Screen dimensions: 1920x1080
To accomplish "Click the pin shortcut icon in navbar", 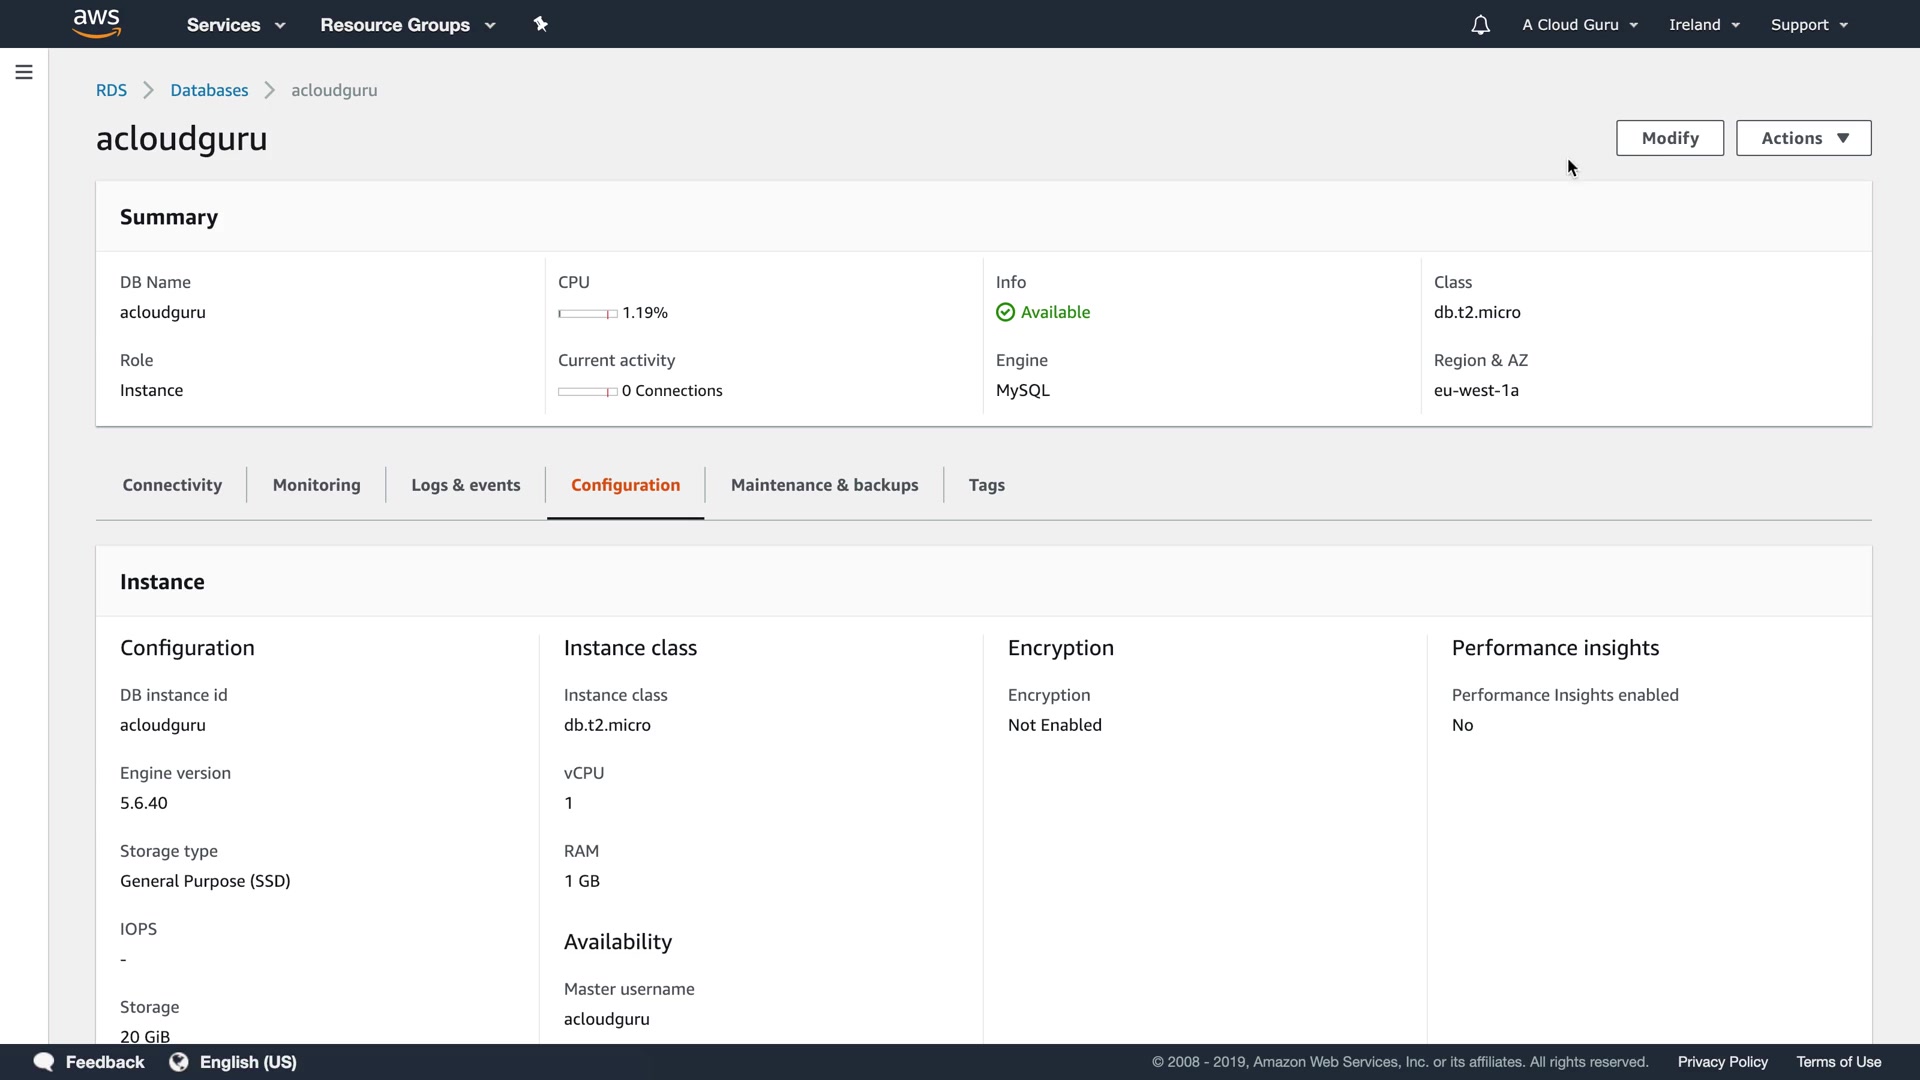I will coord(541,24).
